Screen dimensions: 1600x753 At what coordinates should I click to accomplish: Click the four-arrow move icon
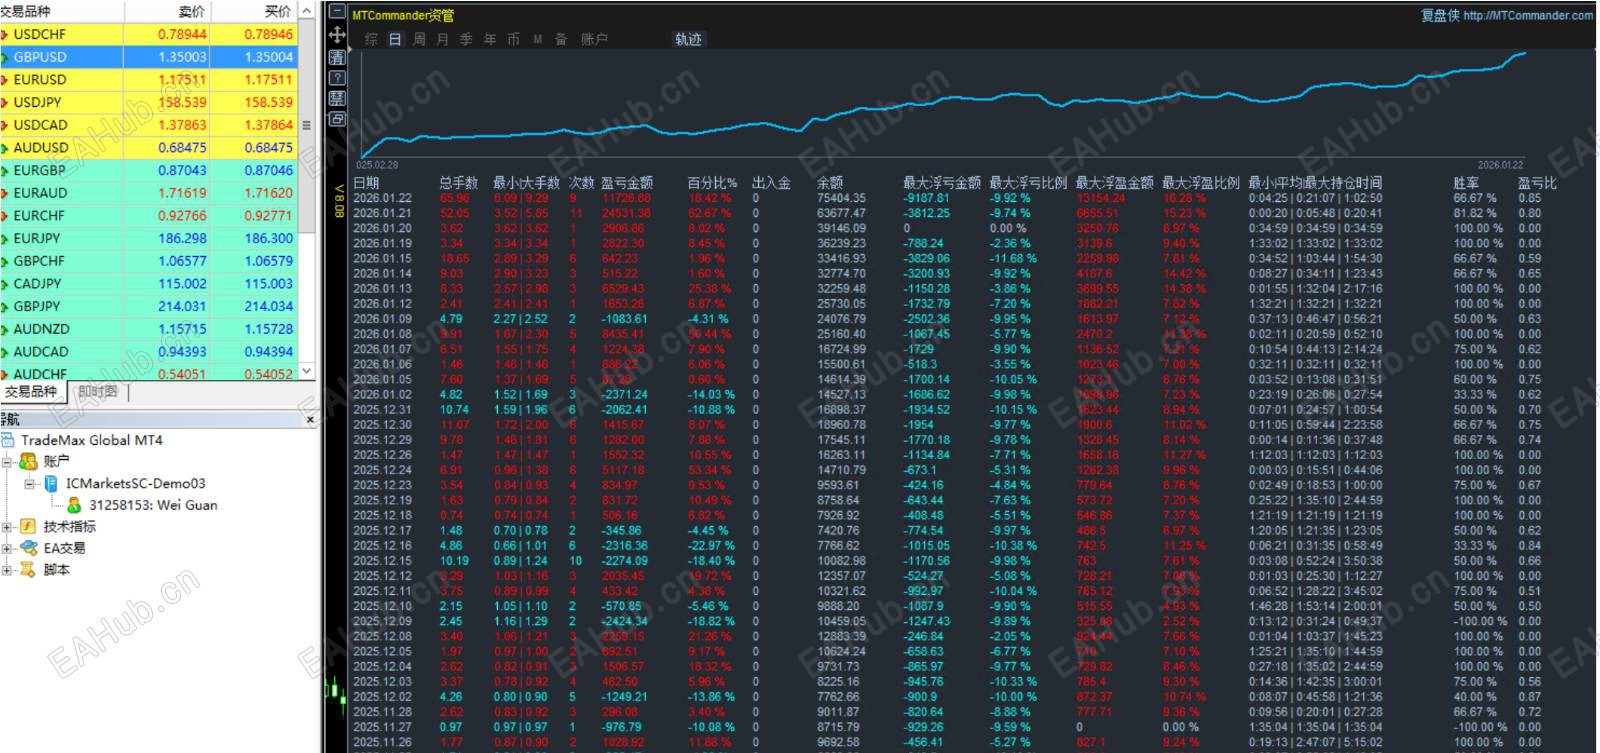coord(337,34)
